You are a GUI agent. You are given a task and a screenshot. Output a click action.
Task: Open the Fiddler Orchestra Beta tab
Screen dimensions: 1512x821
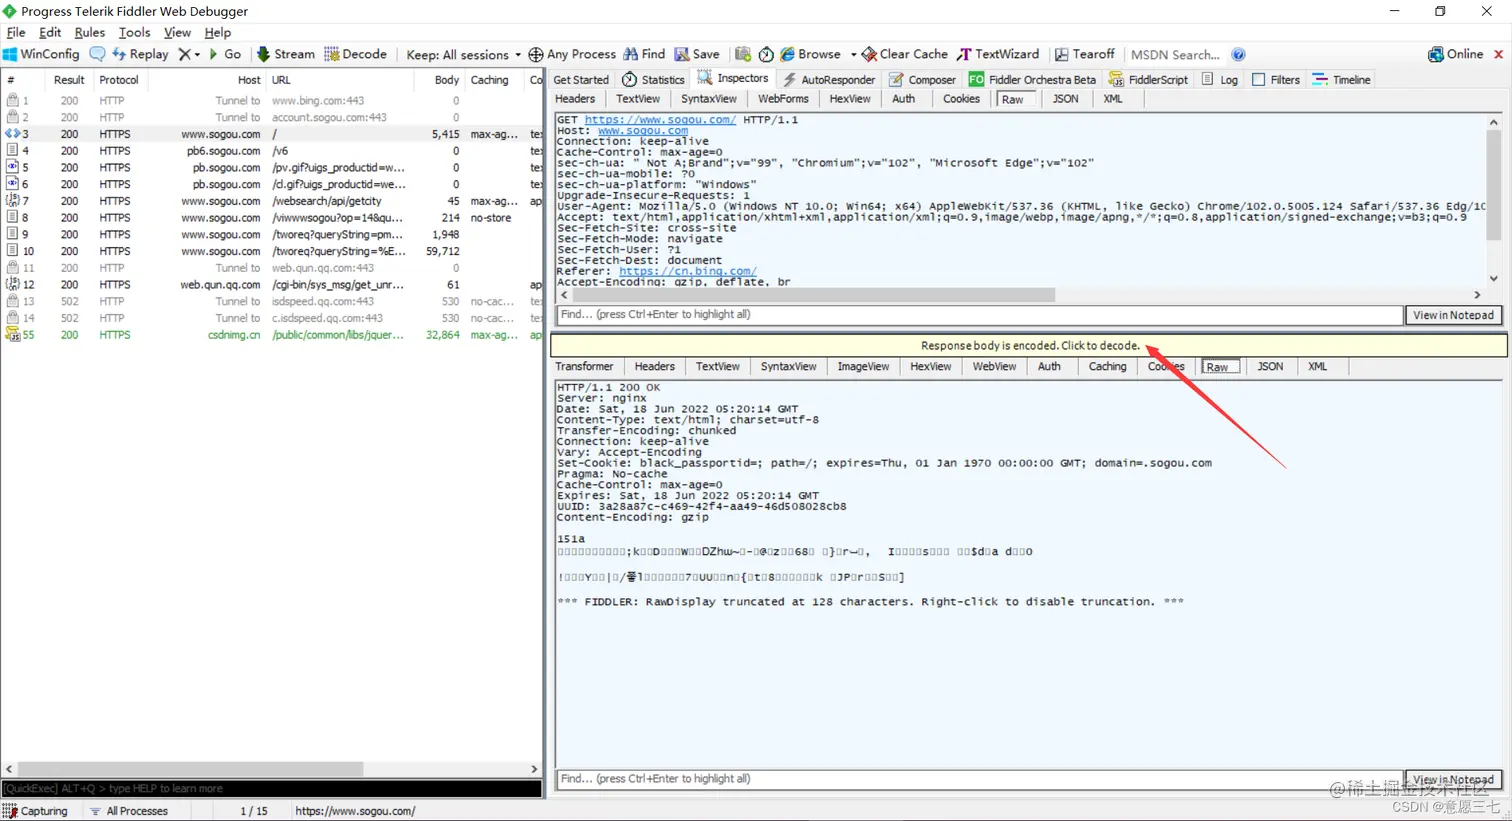[1032, 79]
